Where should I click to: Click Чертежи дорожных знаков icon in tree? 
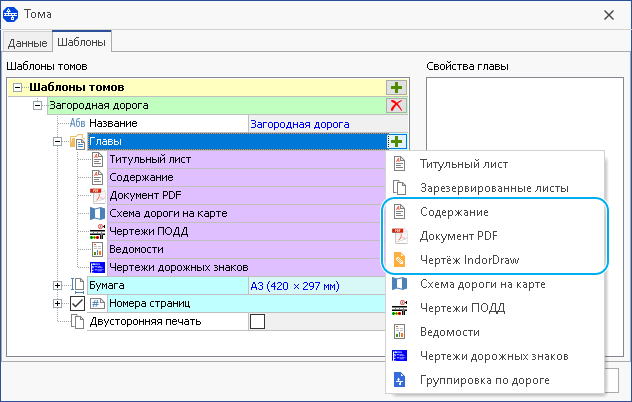click(x=97, y=267)
